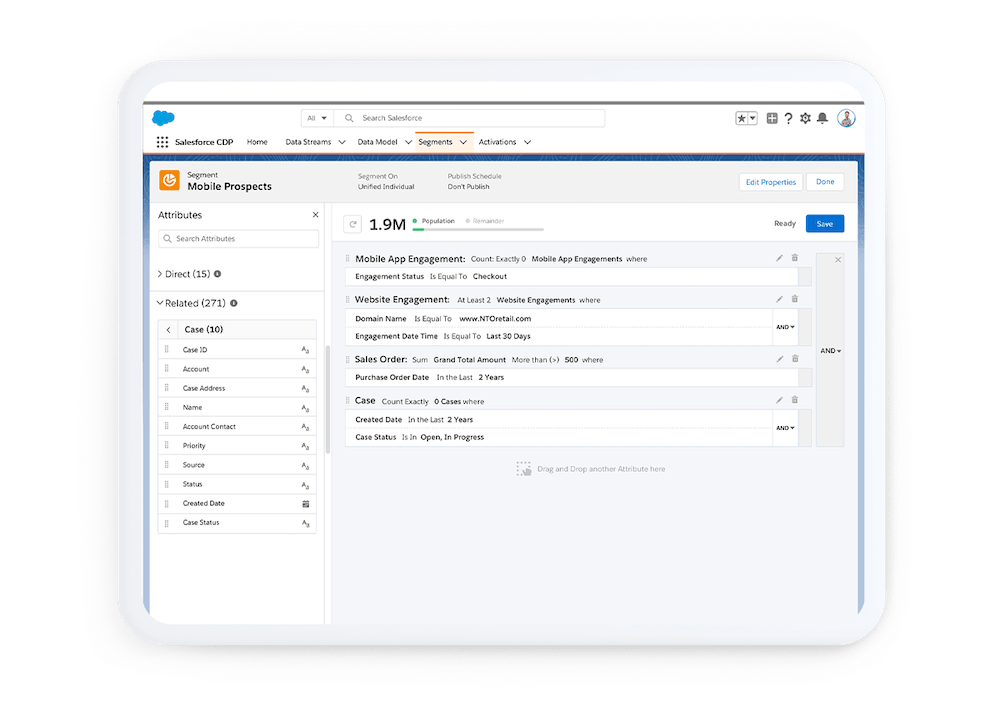Click the Related info icon
Screen dimensions: 1000x706
point(233,304)
